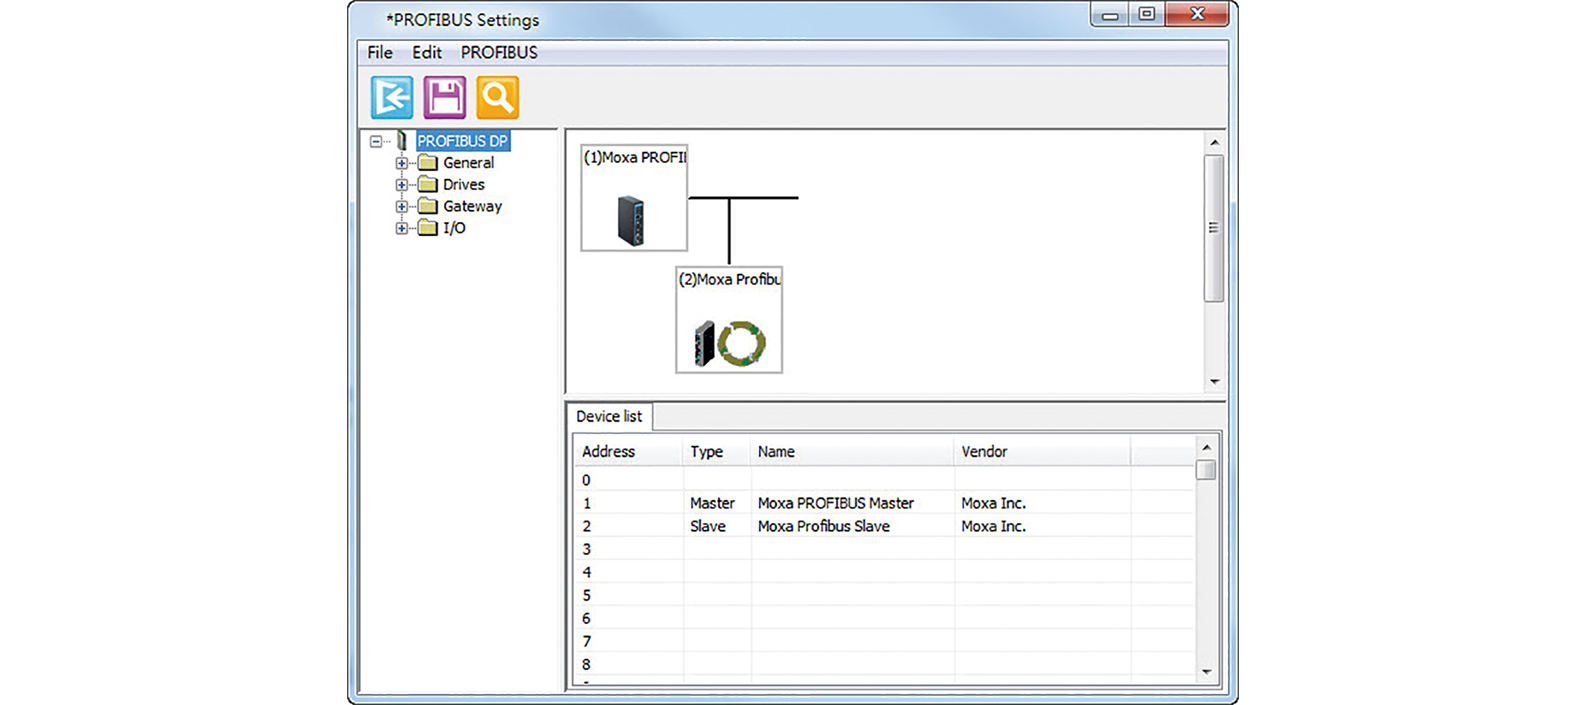
Task: Maximize the PROFIBUS Settings window
Action: (1147, 15)
